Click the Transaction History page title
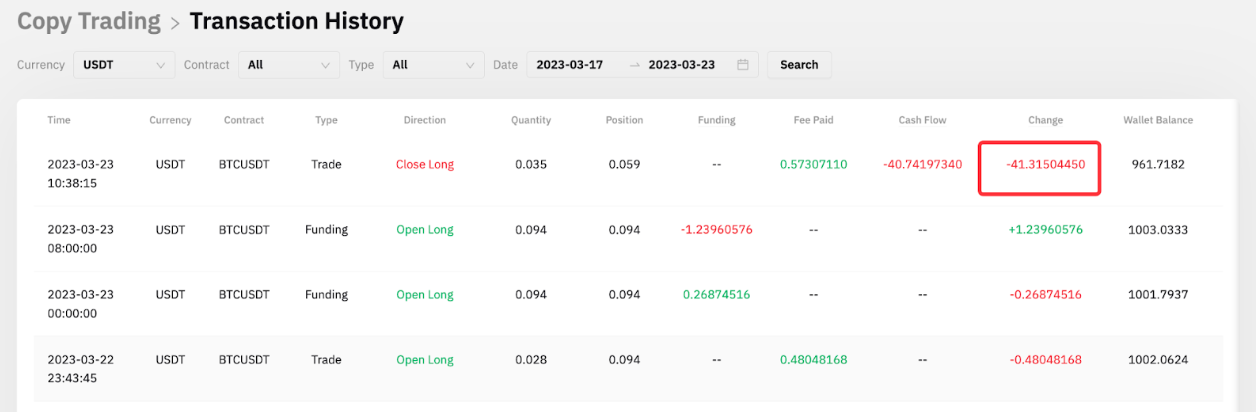Viewport: 1256px width, 412px height. (296, 21)
